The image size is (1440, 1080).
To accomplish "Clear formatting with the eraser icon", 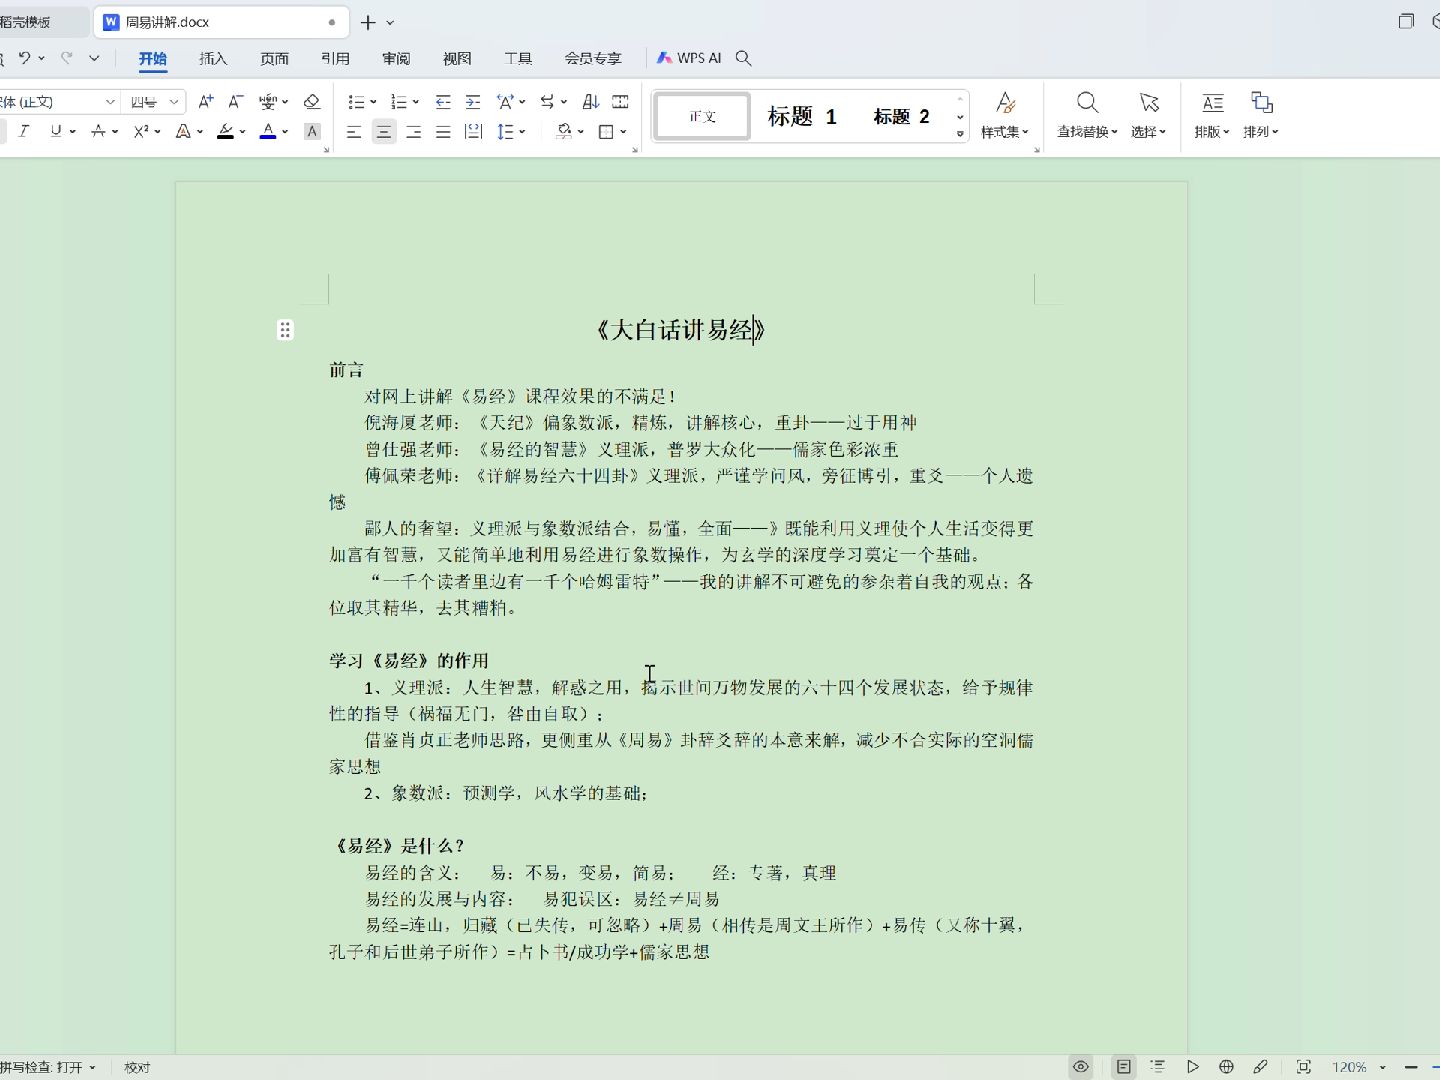I will pyautogui.click(x=312, y=102).
